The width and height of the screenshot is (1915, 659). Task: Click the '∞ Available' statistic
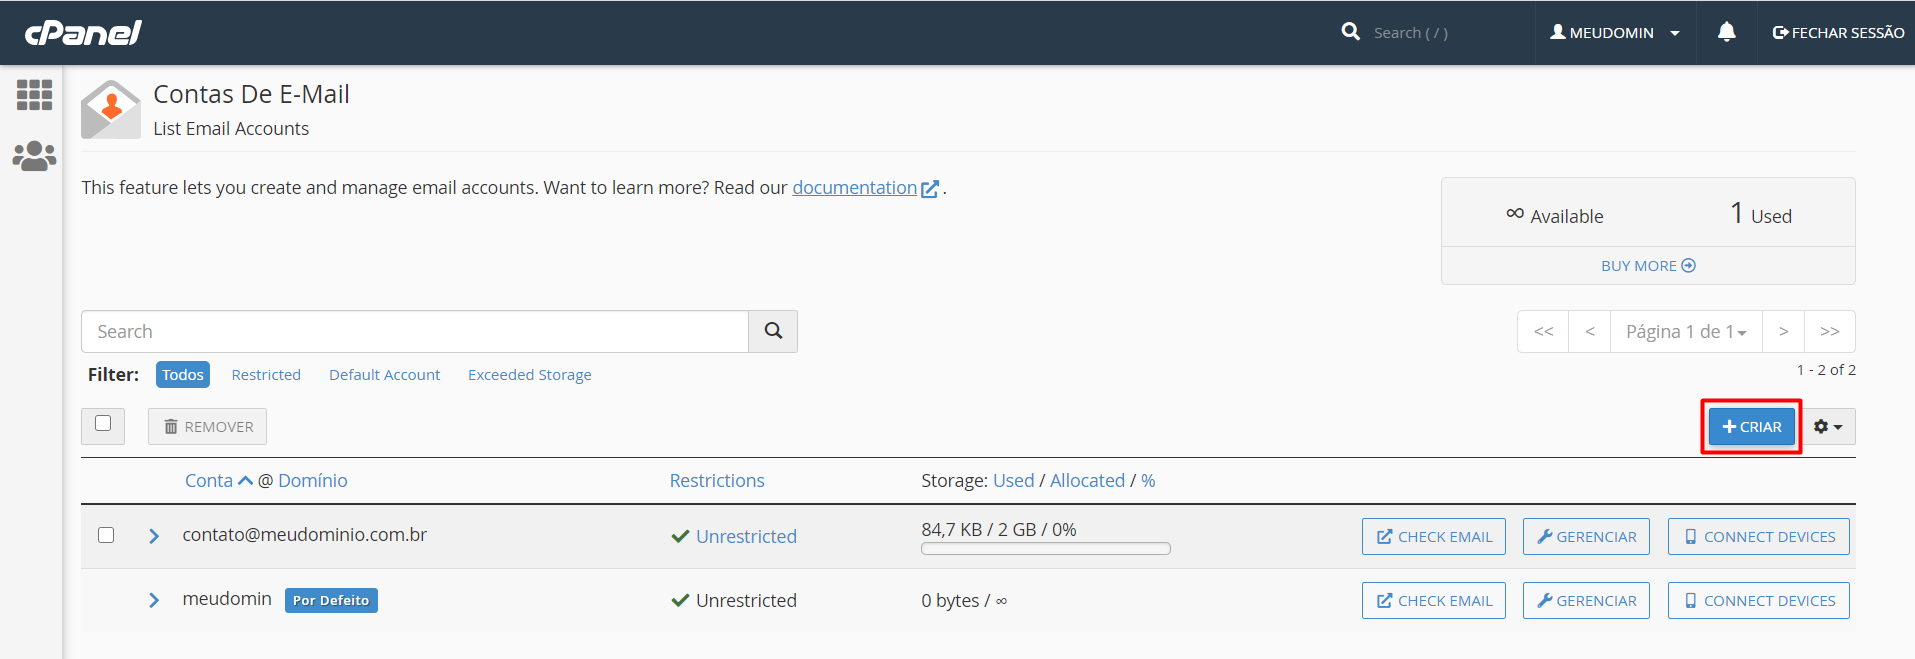click(1555, 215)
